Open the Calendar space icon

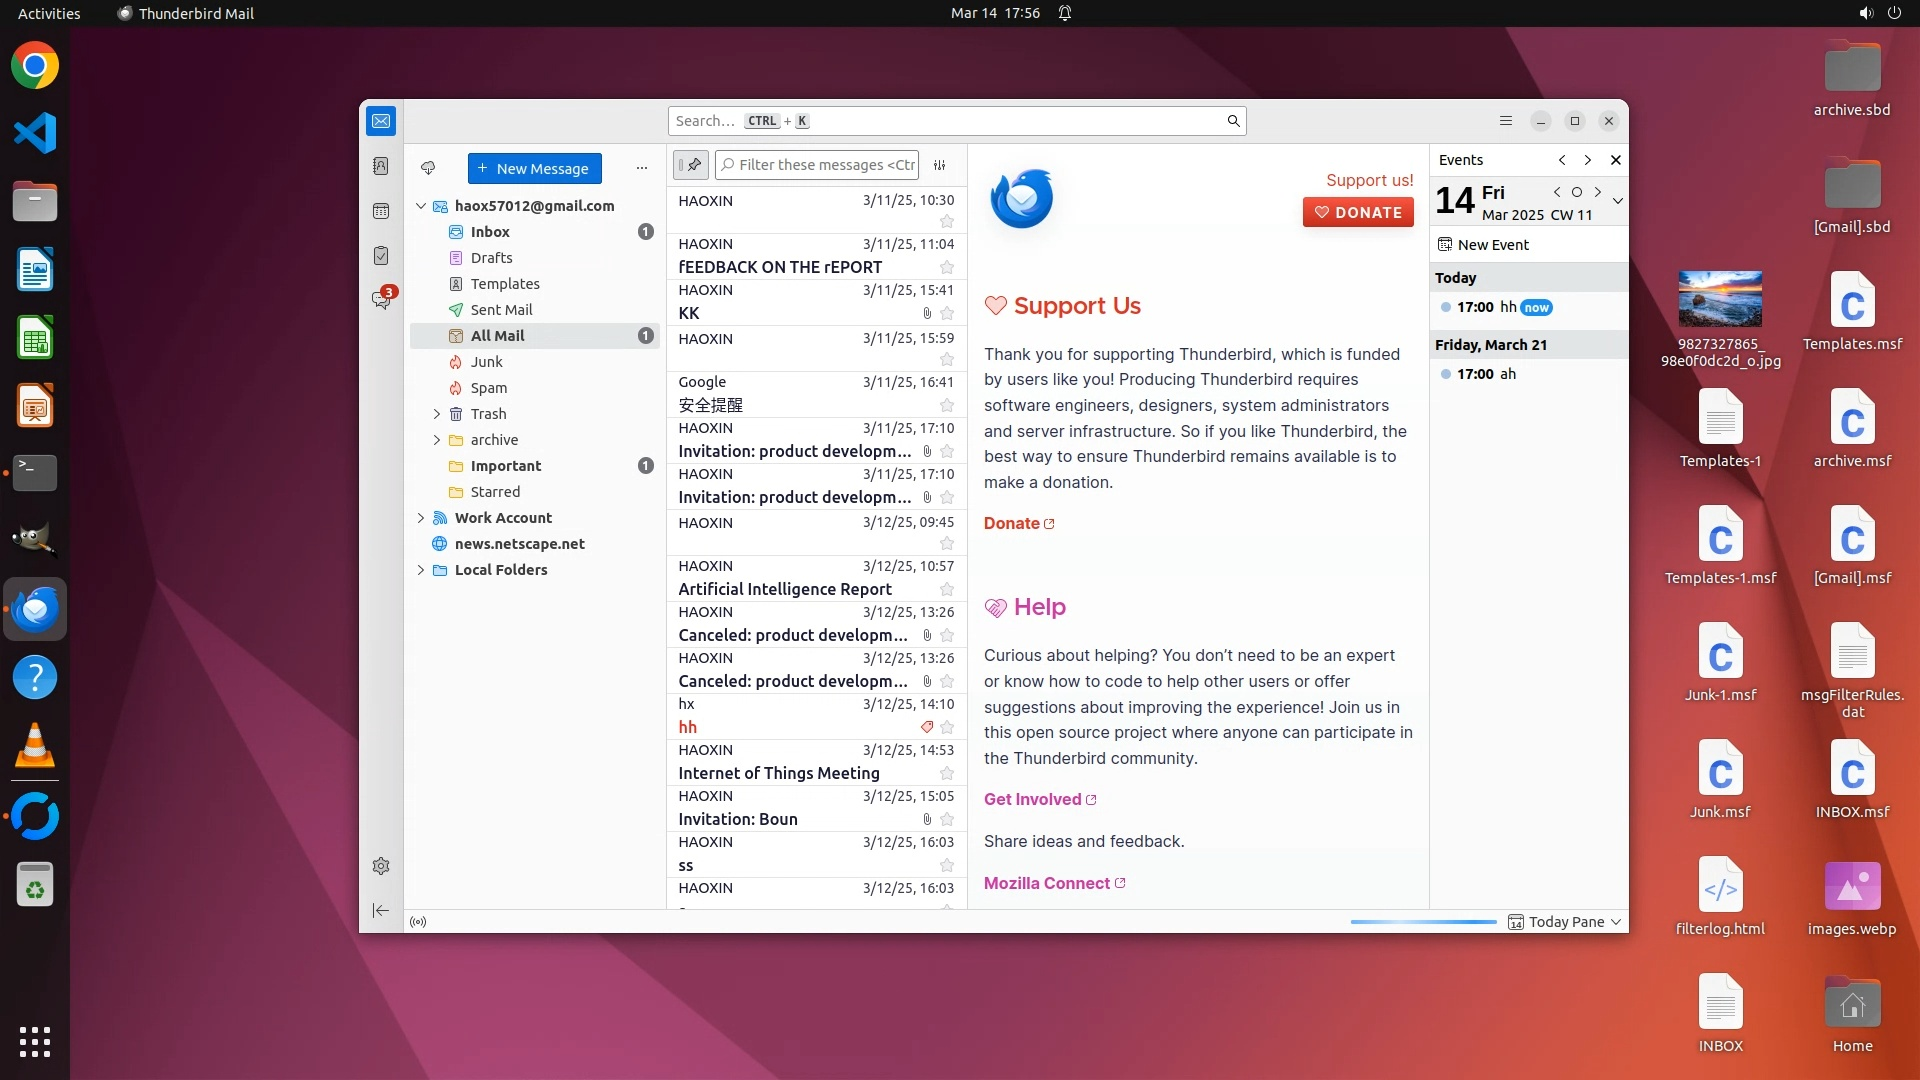381,211
